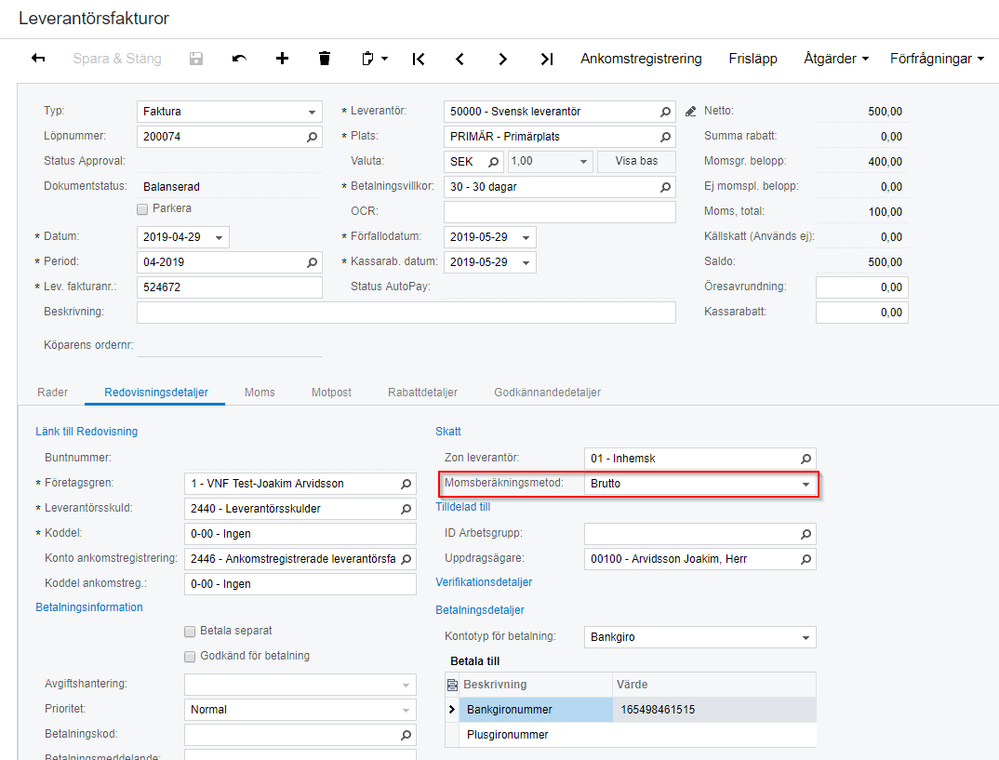Viewport: 999px width, 760px height.
Task: Open the Typ Faktura dropdown
Action: pos(312,112)
